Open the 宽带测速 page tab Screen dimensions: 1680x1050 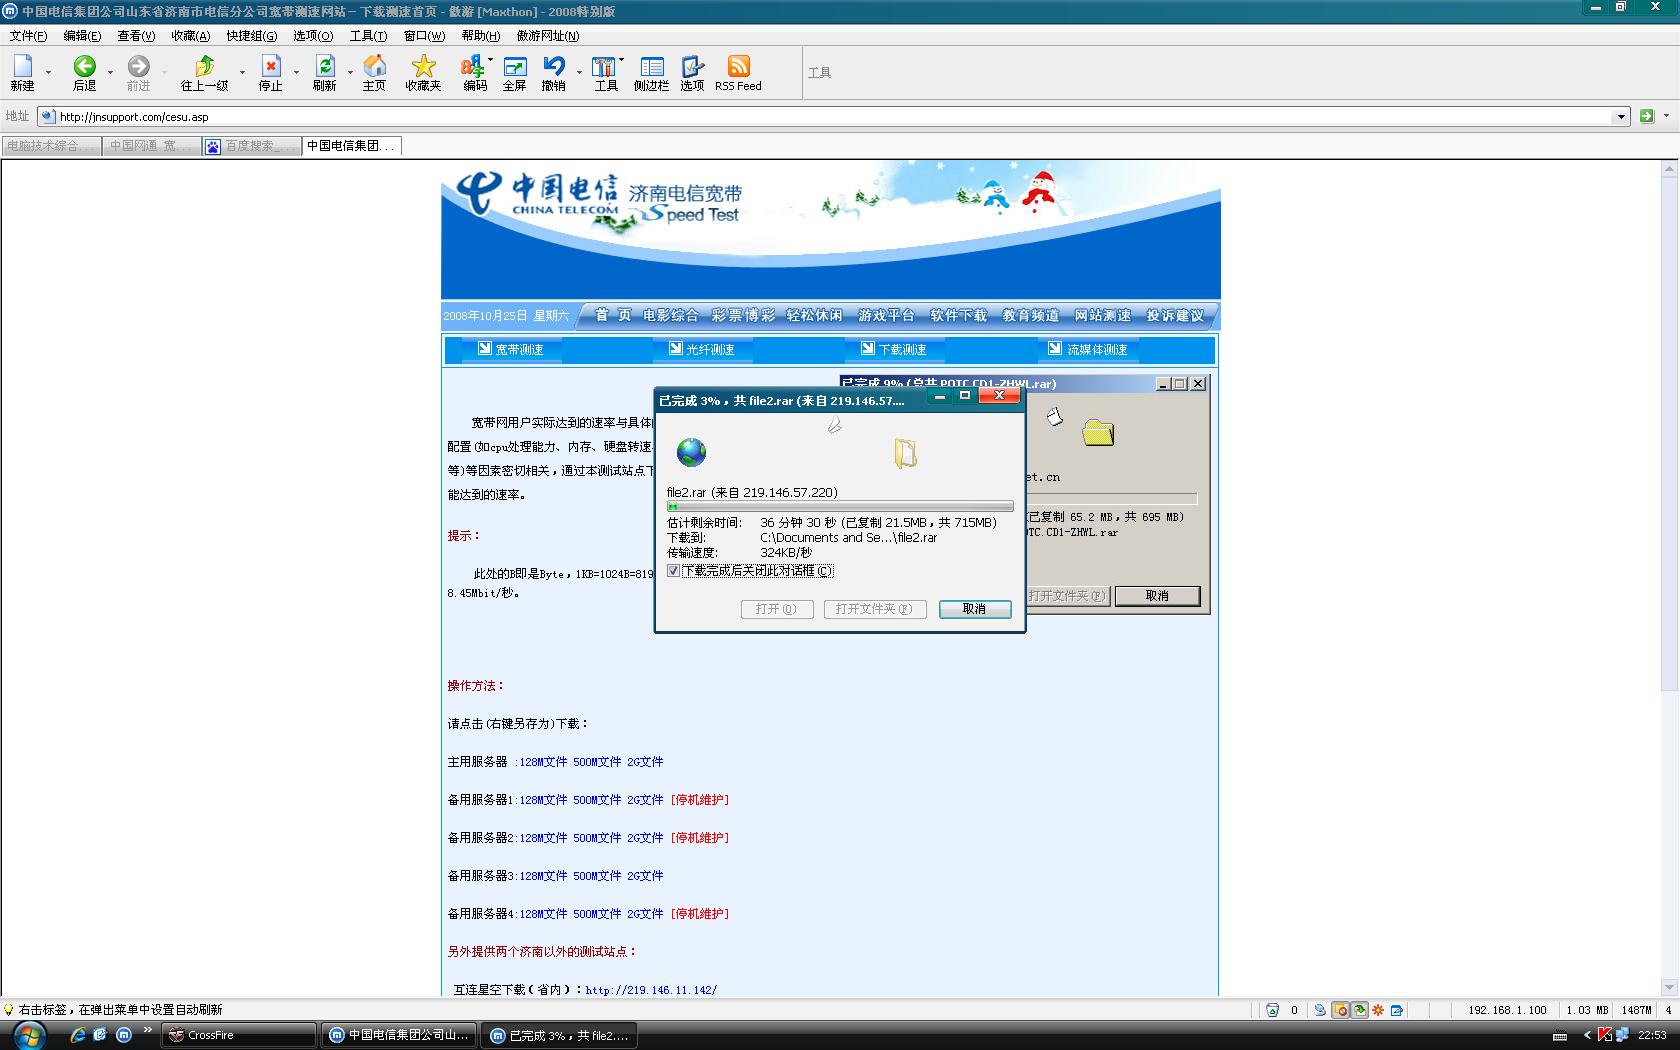click(x=510, y=349)
